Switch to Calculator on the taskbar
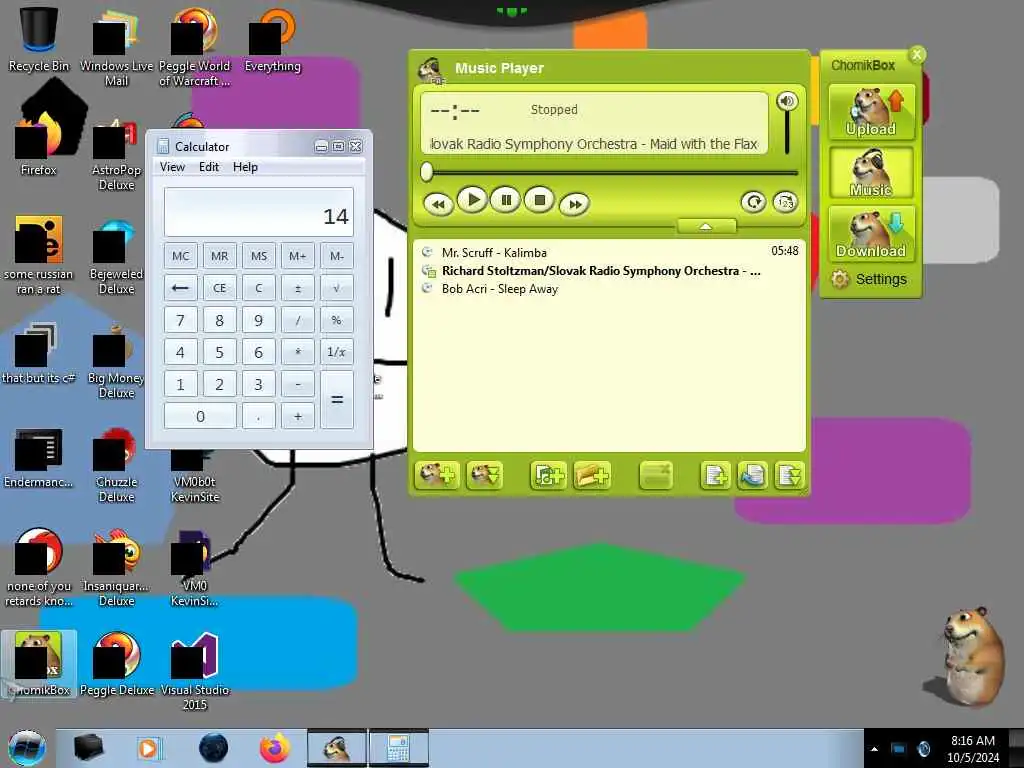 [398, 748]
